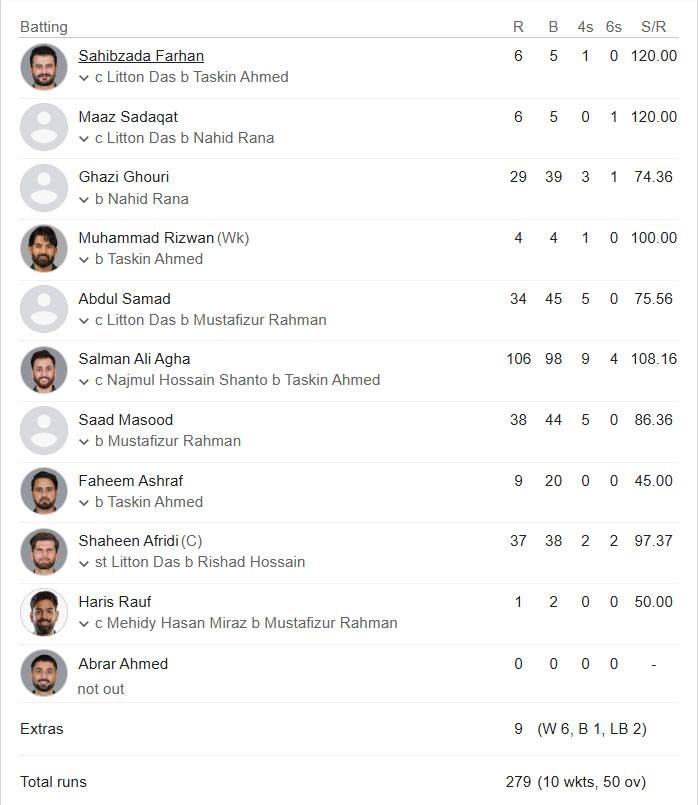Click the Abdul Samad player name
The width and height of the screenshot is (698, 805).
click(x=125, y=299)
